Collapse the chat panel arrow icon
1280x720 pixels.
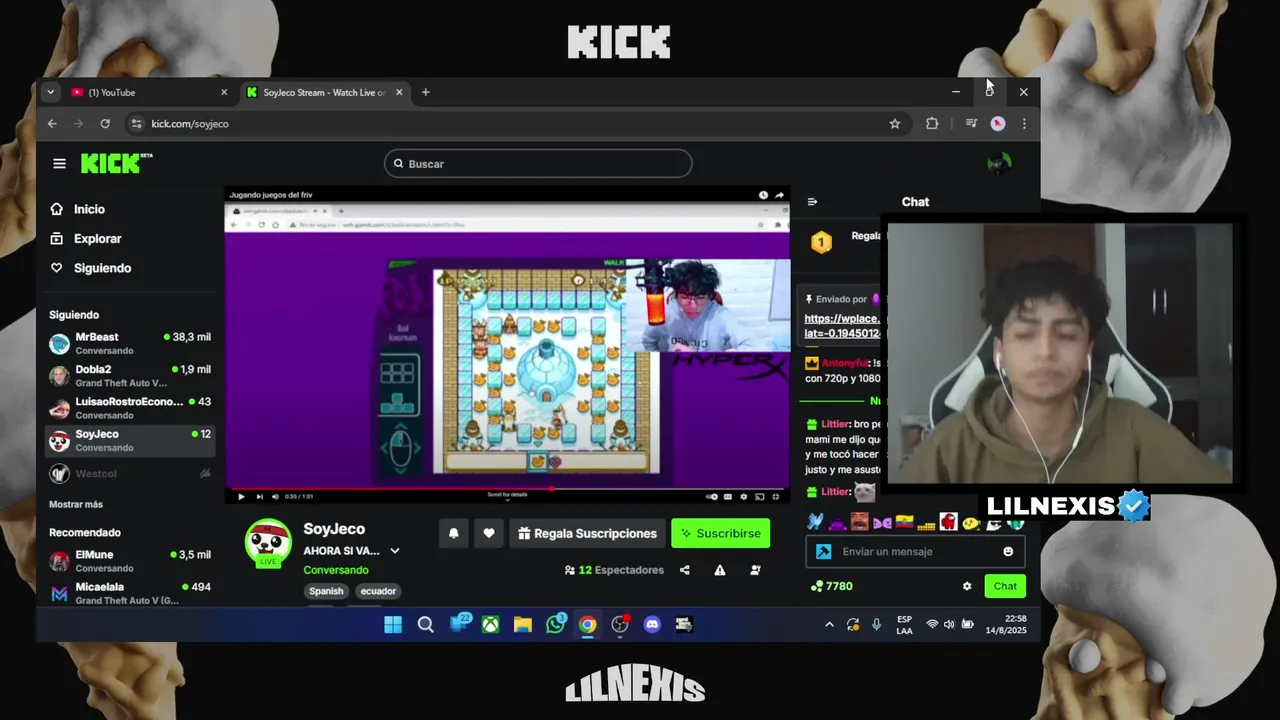[x=812, y=202]
